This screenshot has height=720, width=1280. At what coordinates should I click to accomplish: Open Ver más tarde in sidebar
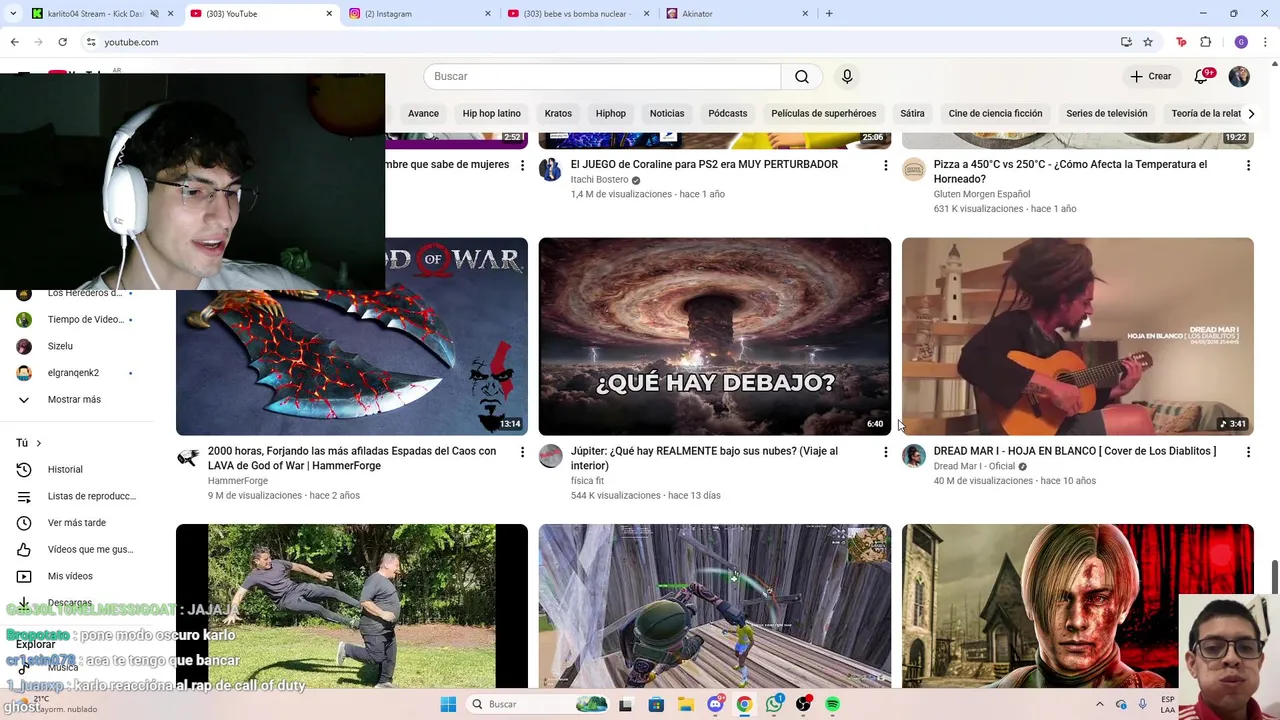(76, 523)
